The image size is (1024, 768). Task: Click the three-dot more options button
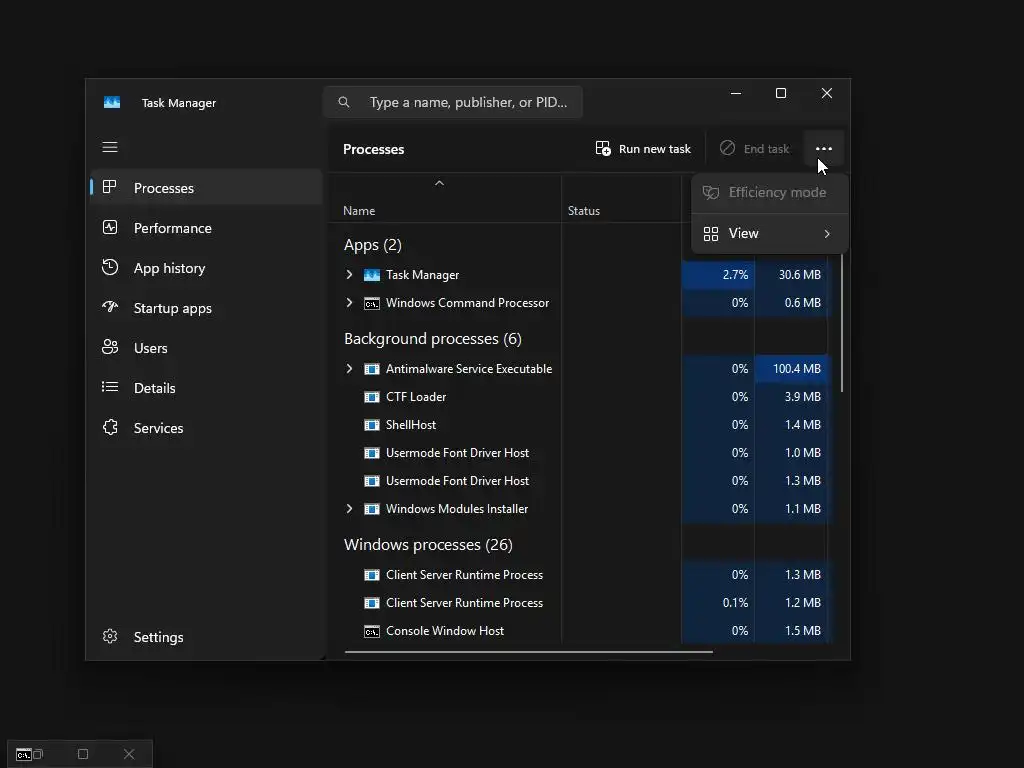coord(824,149)
